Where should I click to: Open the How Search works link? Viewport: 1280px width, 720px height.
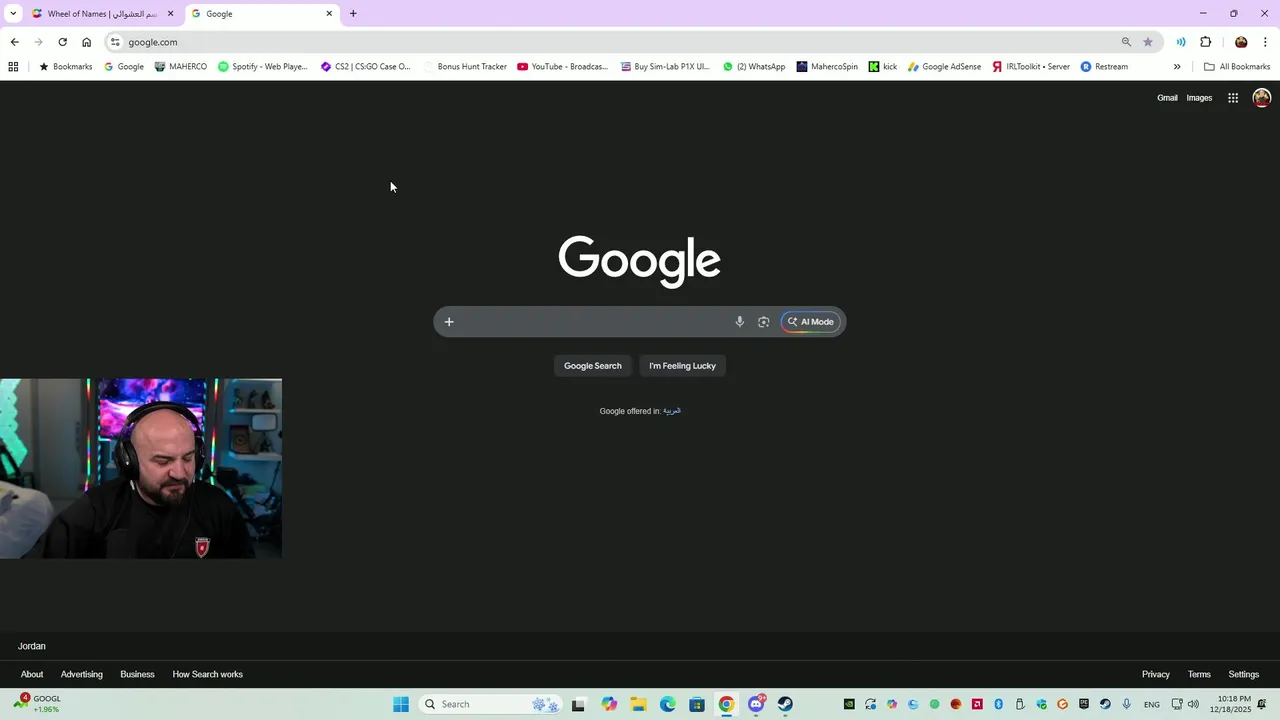(x=208, y=674)
